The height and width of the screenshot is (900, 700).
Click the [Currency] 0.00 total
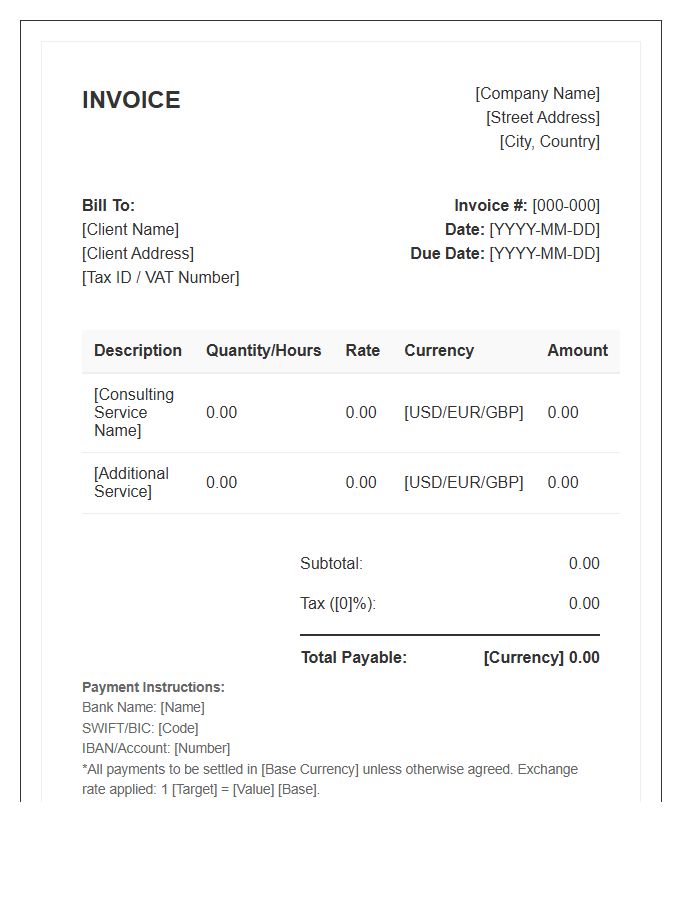click(x=542, y=658)
